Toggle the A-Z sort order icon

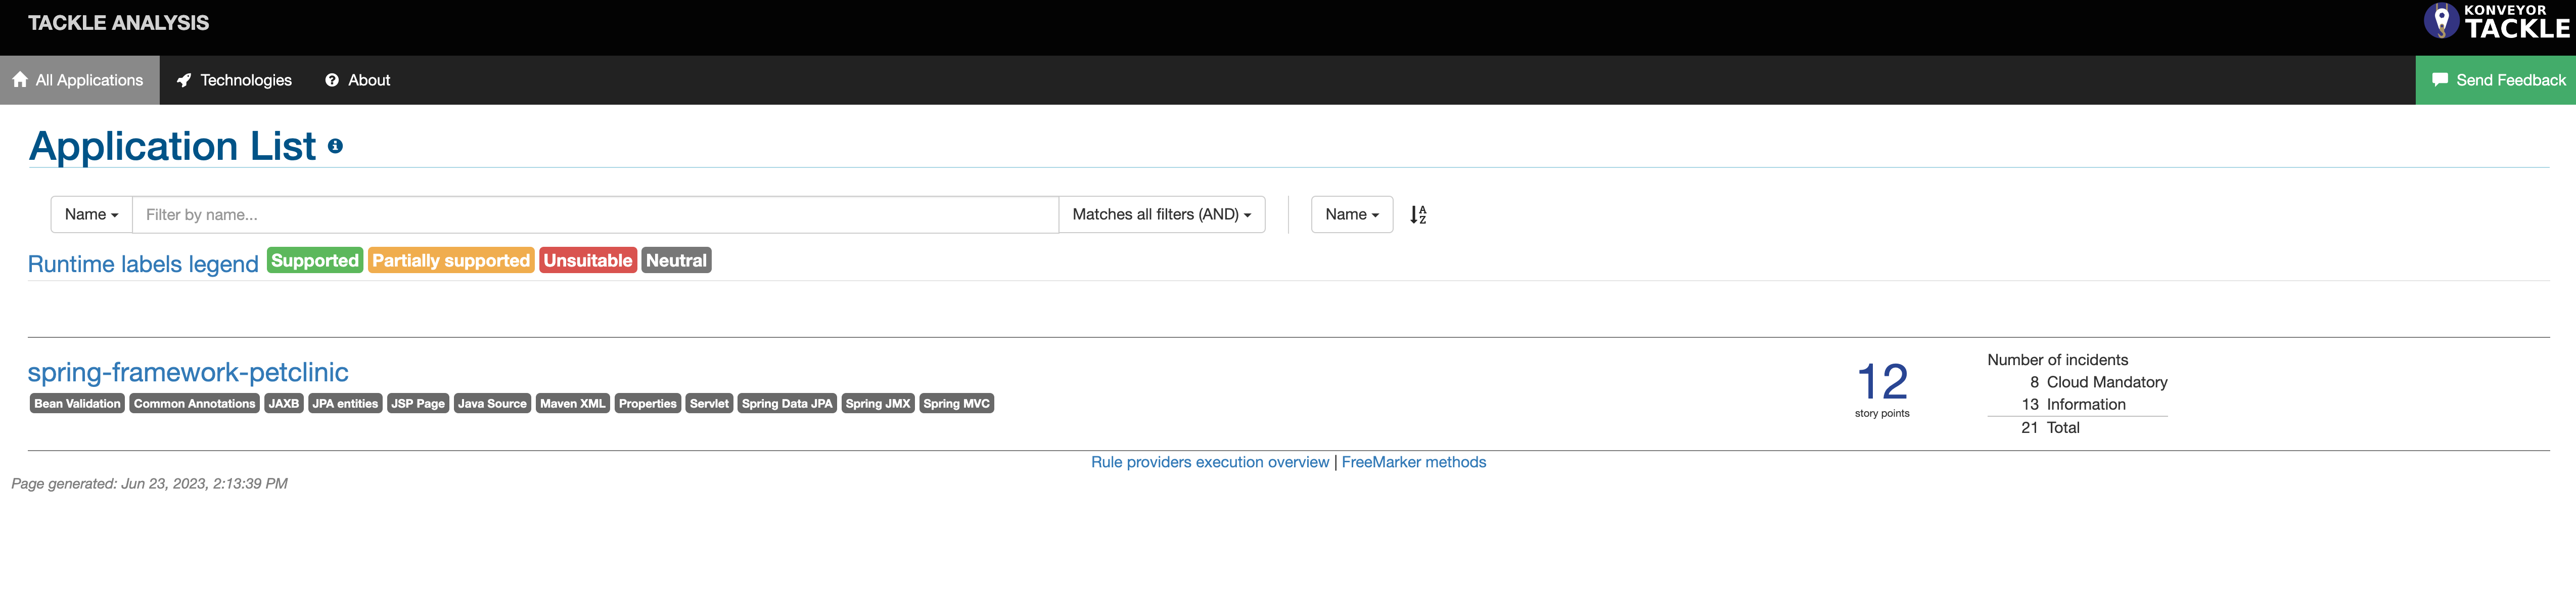[1417, 215]
